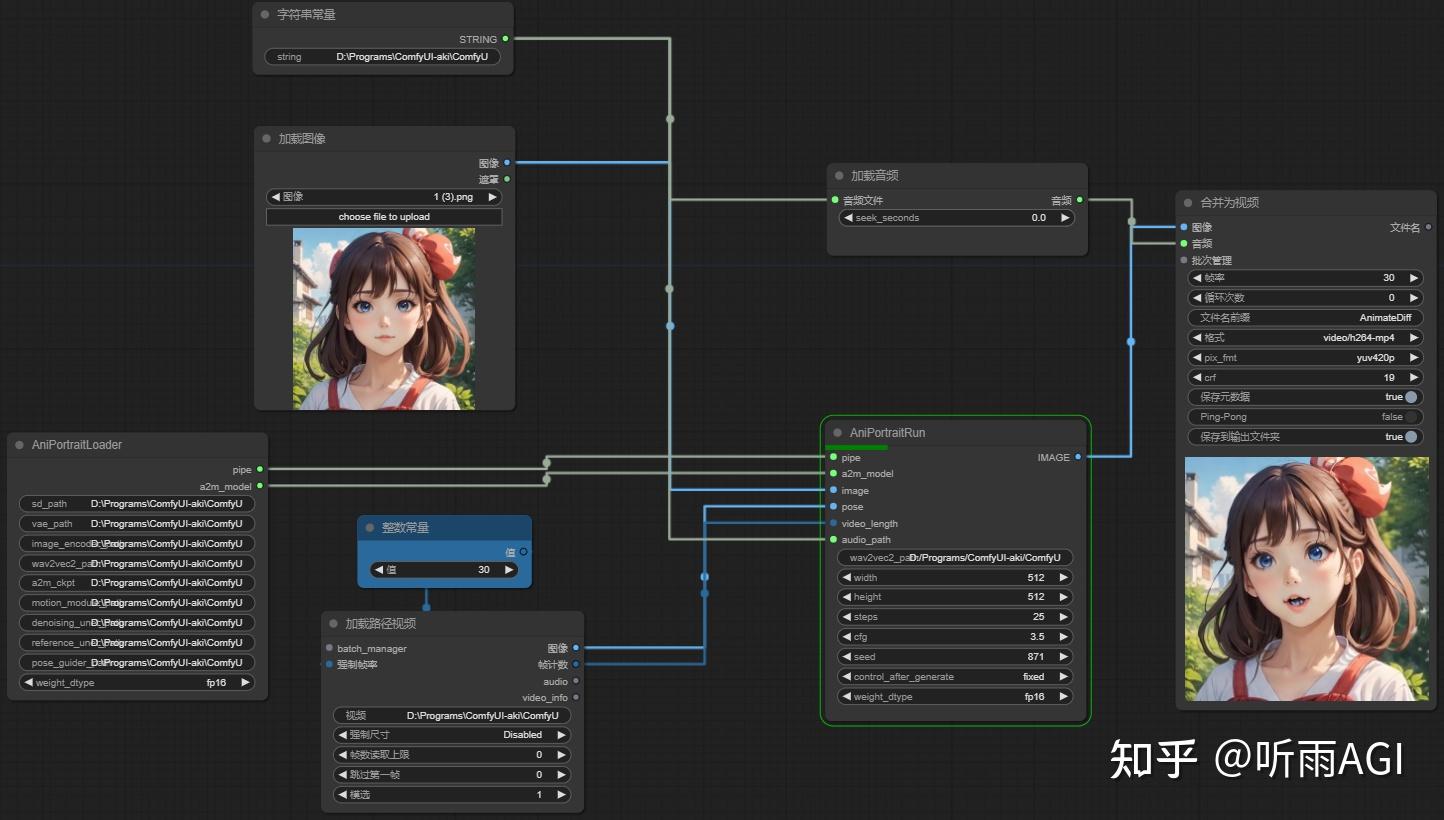Disable 保存到输出文件夹 in 合并为视频
1444x820 pixels.
pyautogui.click(x=1409, y=436)
